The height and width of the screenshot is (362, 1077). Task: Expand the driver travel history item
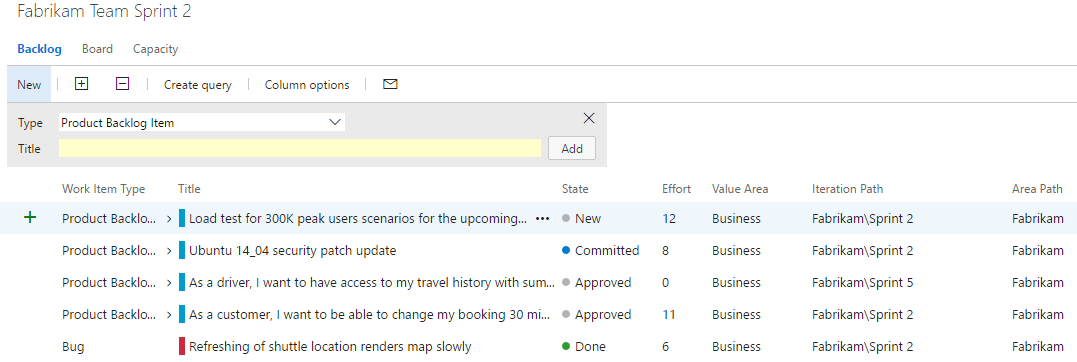pyautogui.click(x=170, y=282)
